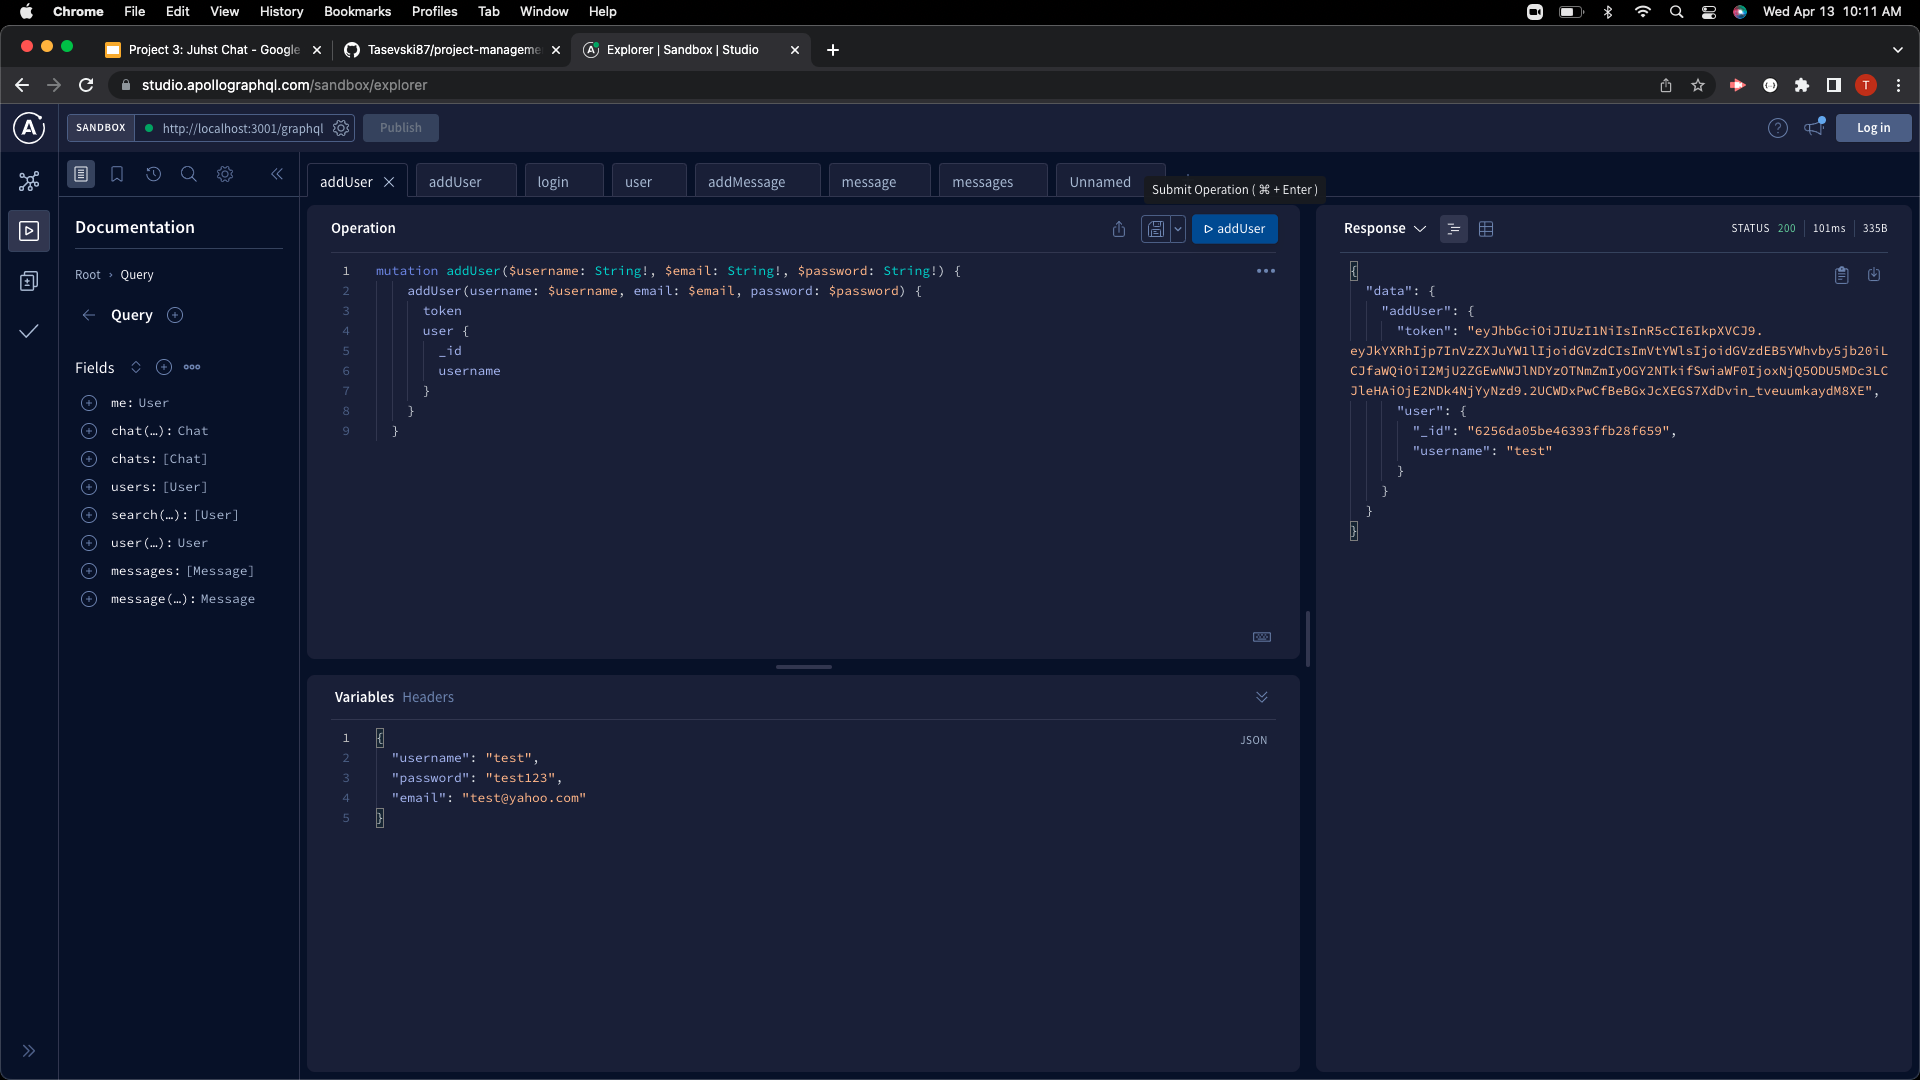Viewport: 1920px width, 1080px height.
Task: Collapse the Variables panel with double chevron
Action: coord(1261,697)
